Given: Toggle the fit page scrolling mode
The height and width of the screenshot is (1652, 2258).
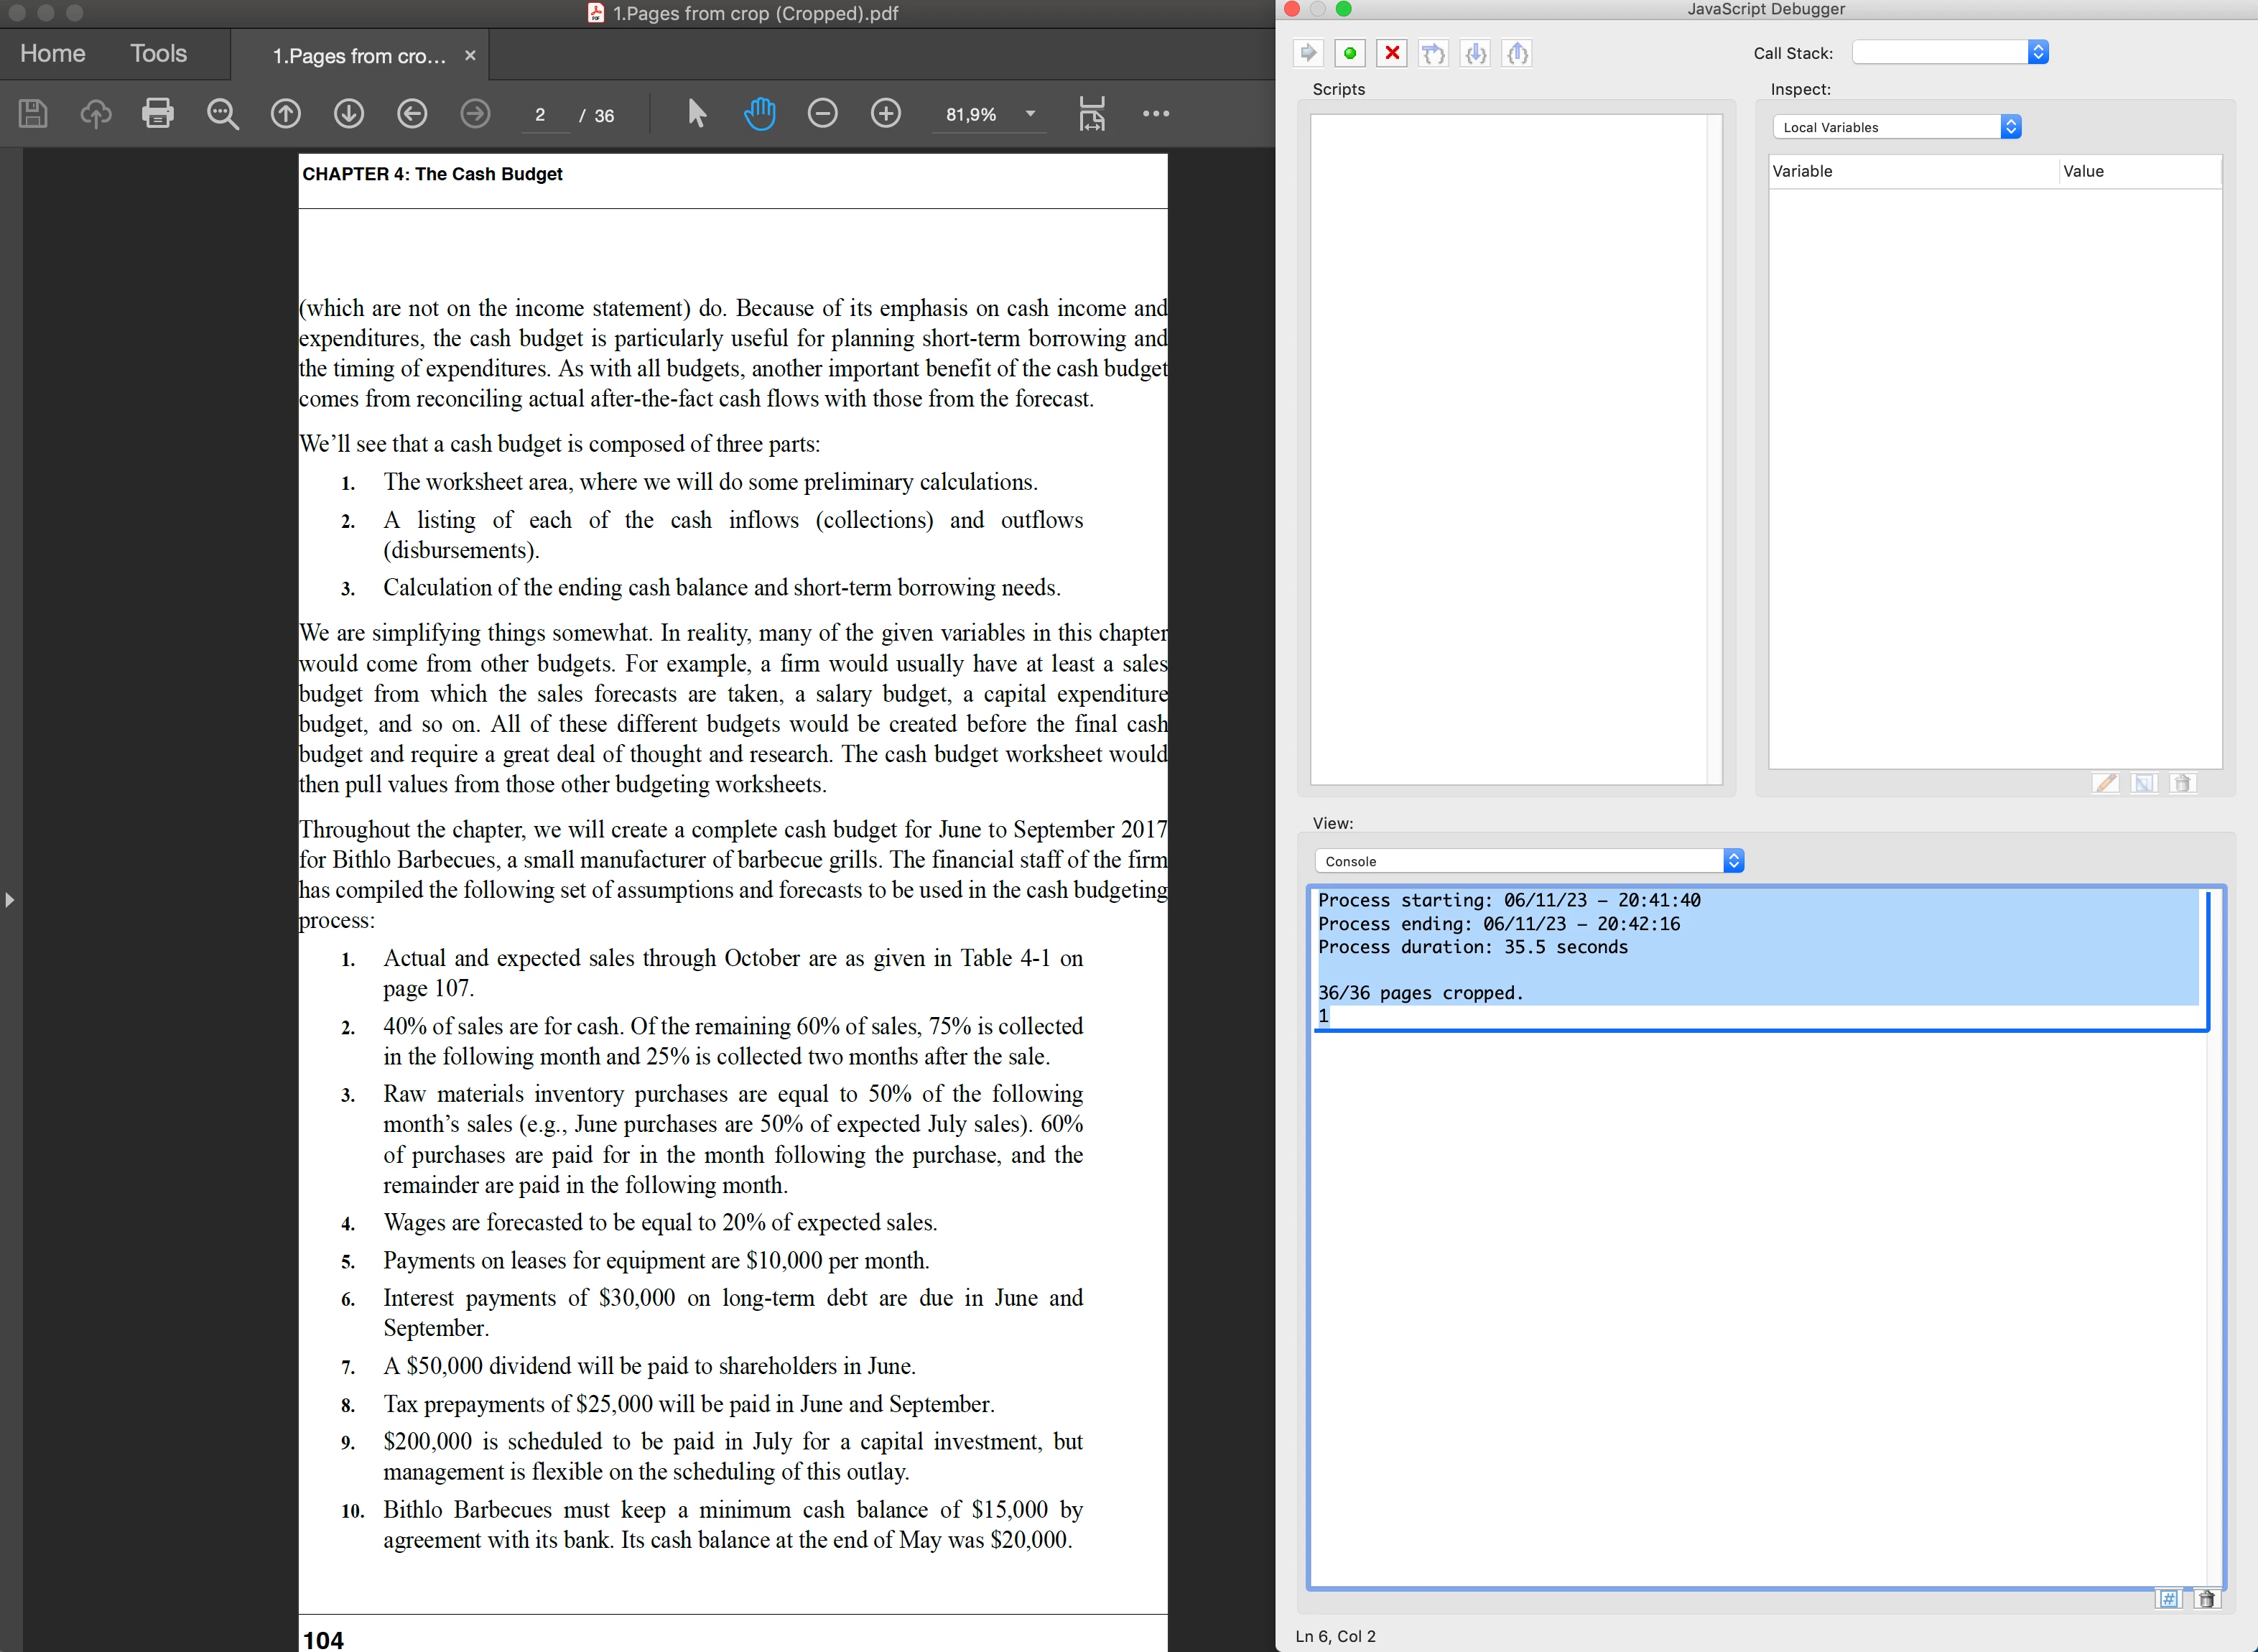Looking at the screenshot, I should click(1092, 113).
